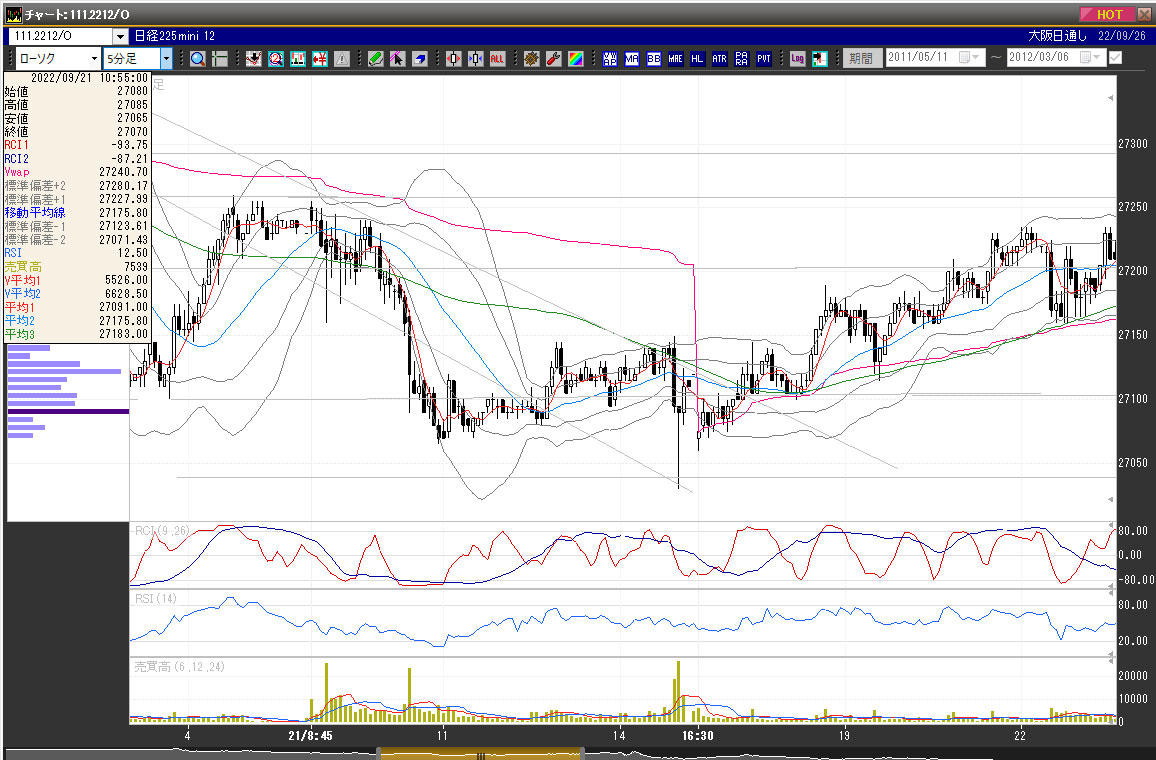
Task: Click the blue arrows candle shrink icon
Action: coord(476,59)
